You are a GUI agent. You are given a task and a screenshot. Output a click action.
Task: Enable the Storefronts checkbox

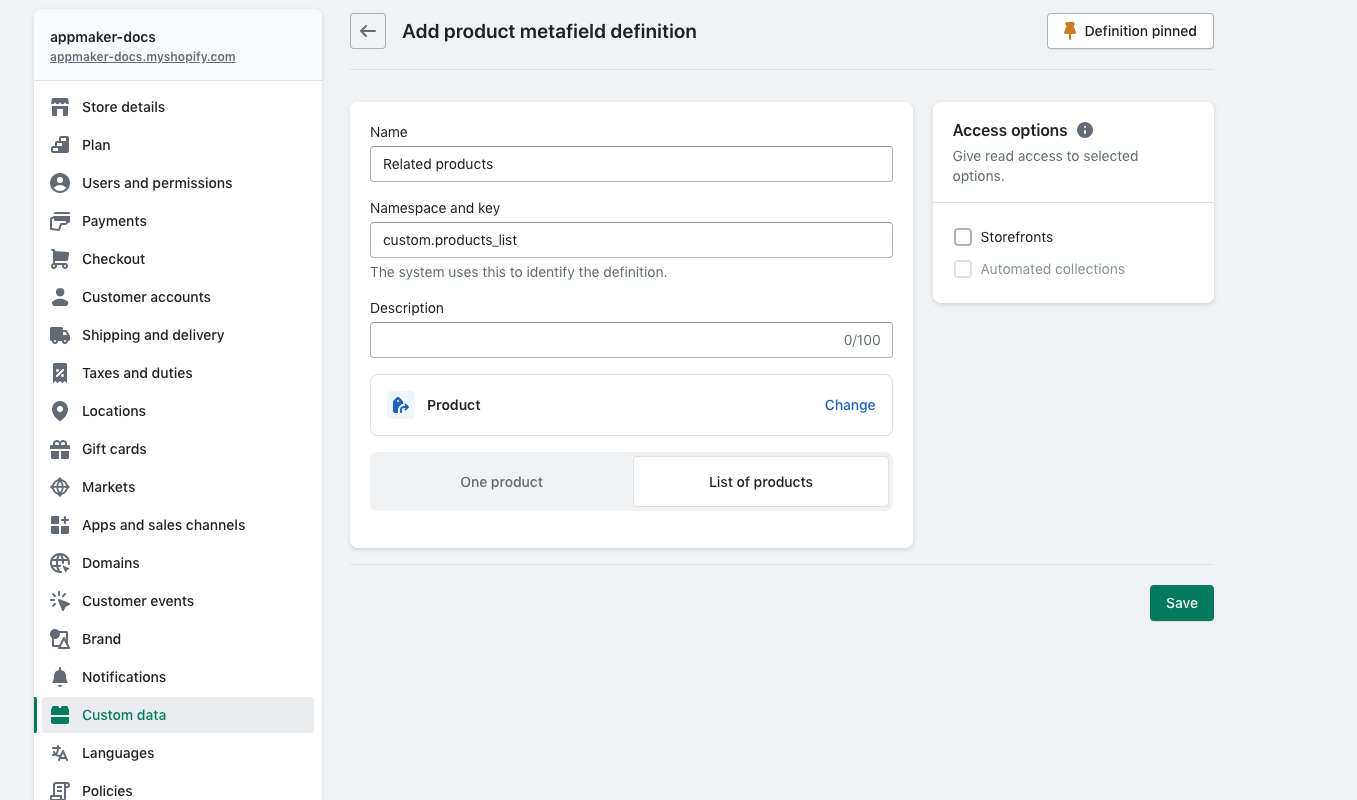963,237
